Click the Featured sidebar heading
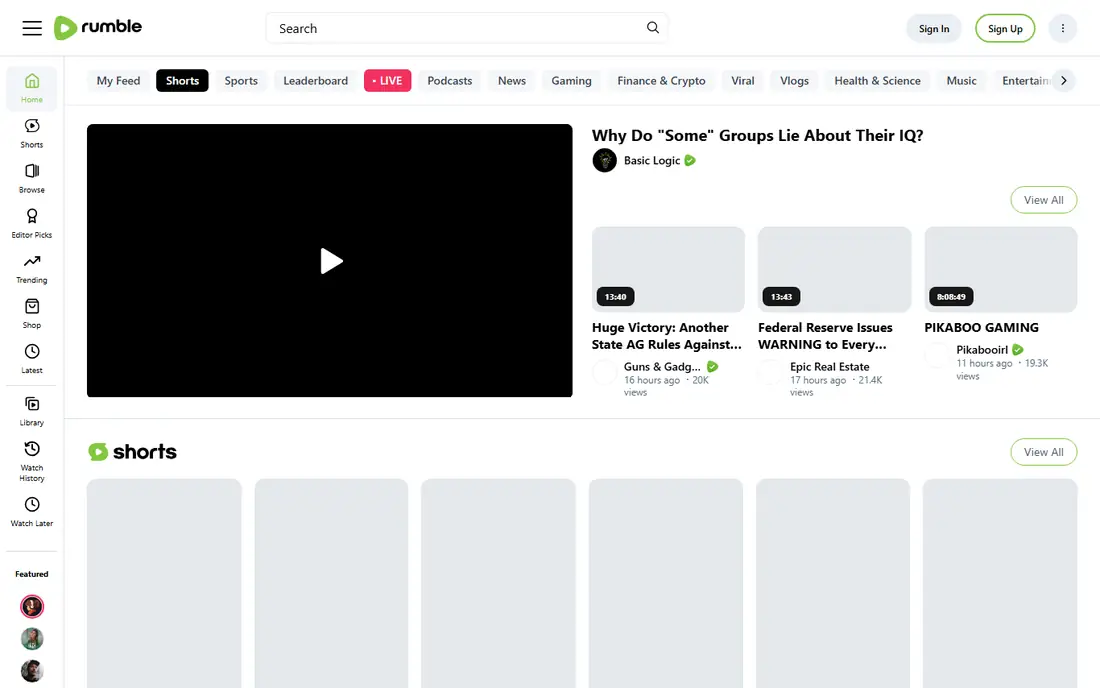Image resolution: width=1100 pixels, height=688 pixels. click(32, 574)
